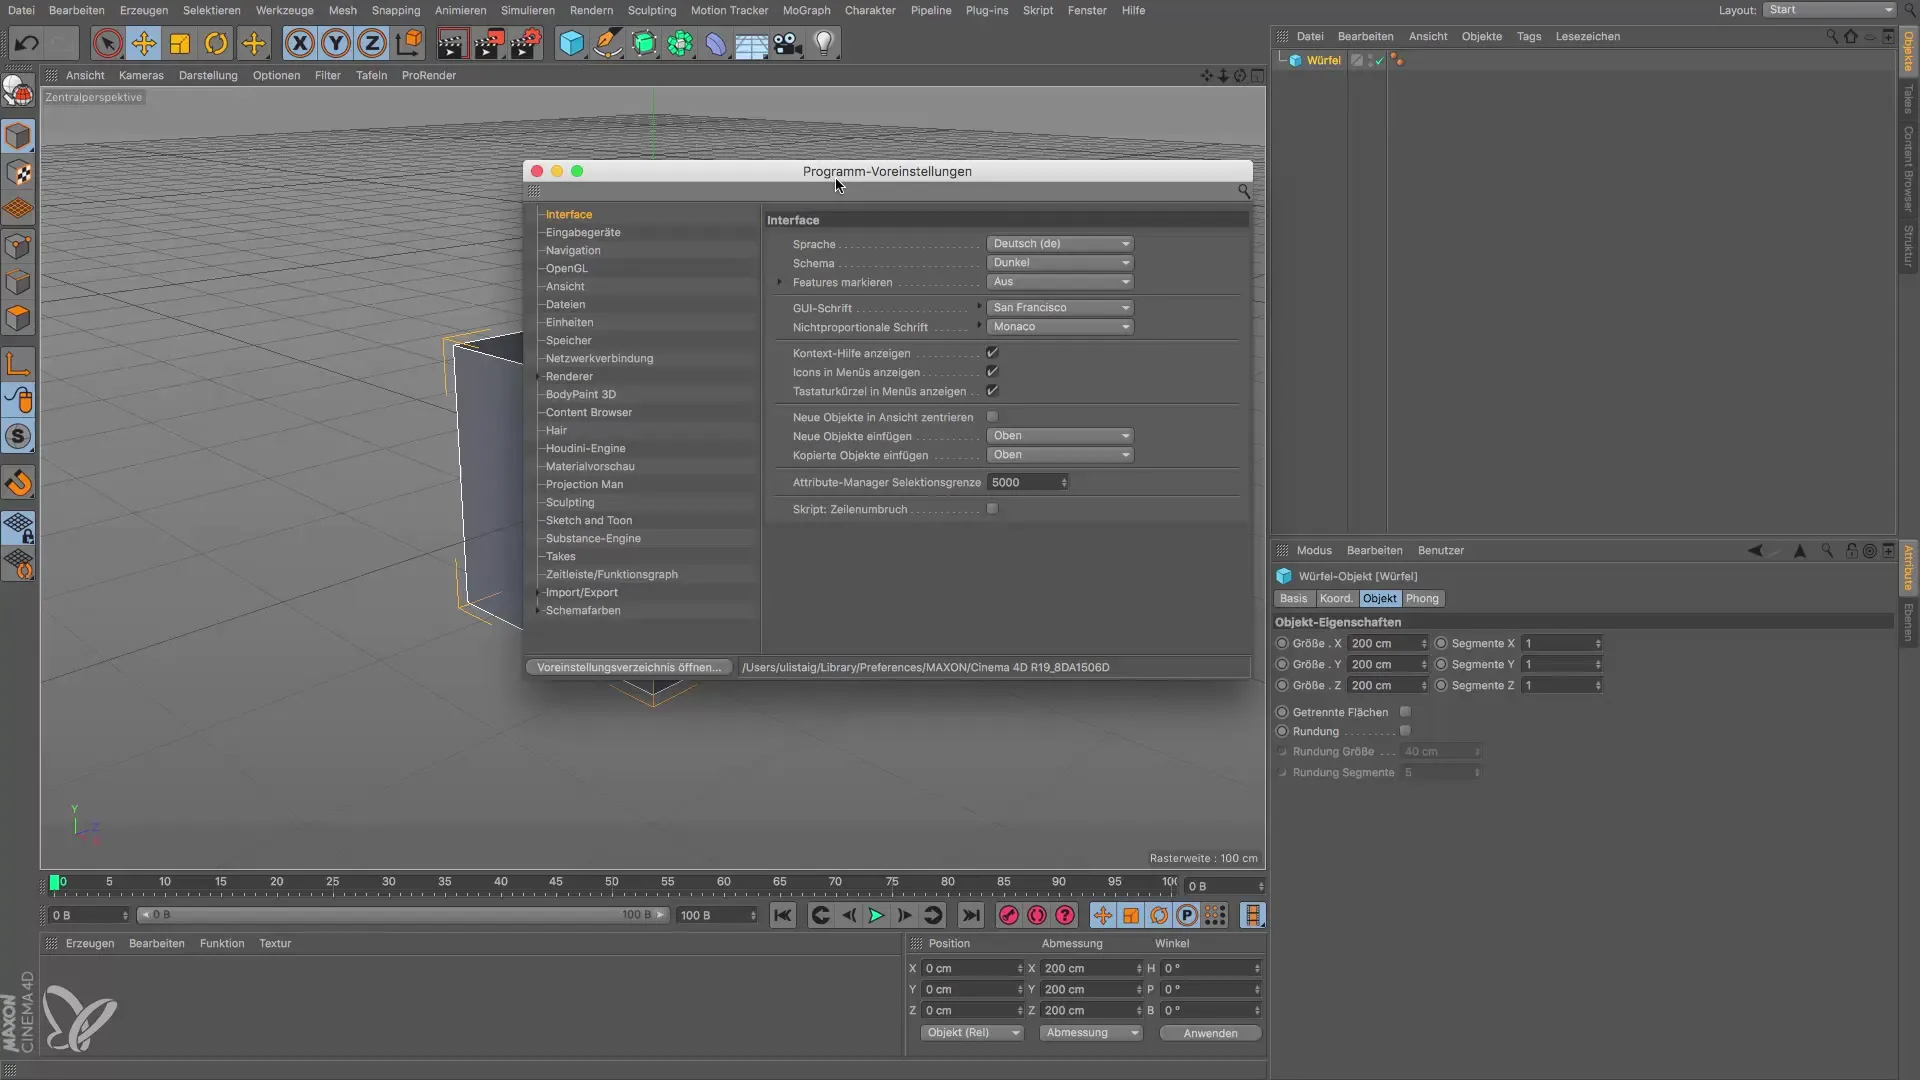Click Voreinstellungsverzeichnis öffnen button

629,667
